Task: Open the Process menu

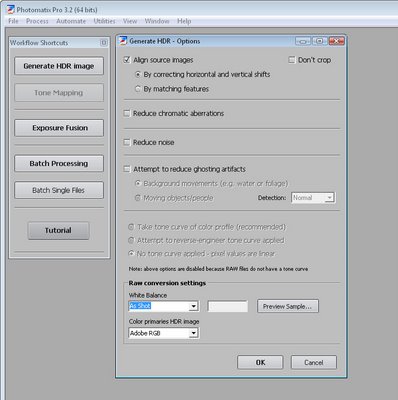Action: 37,21
